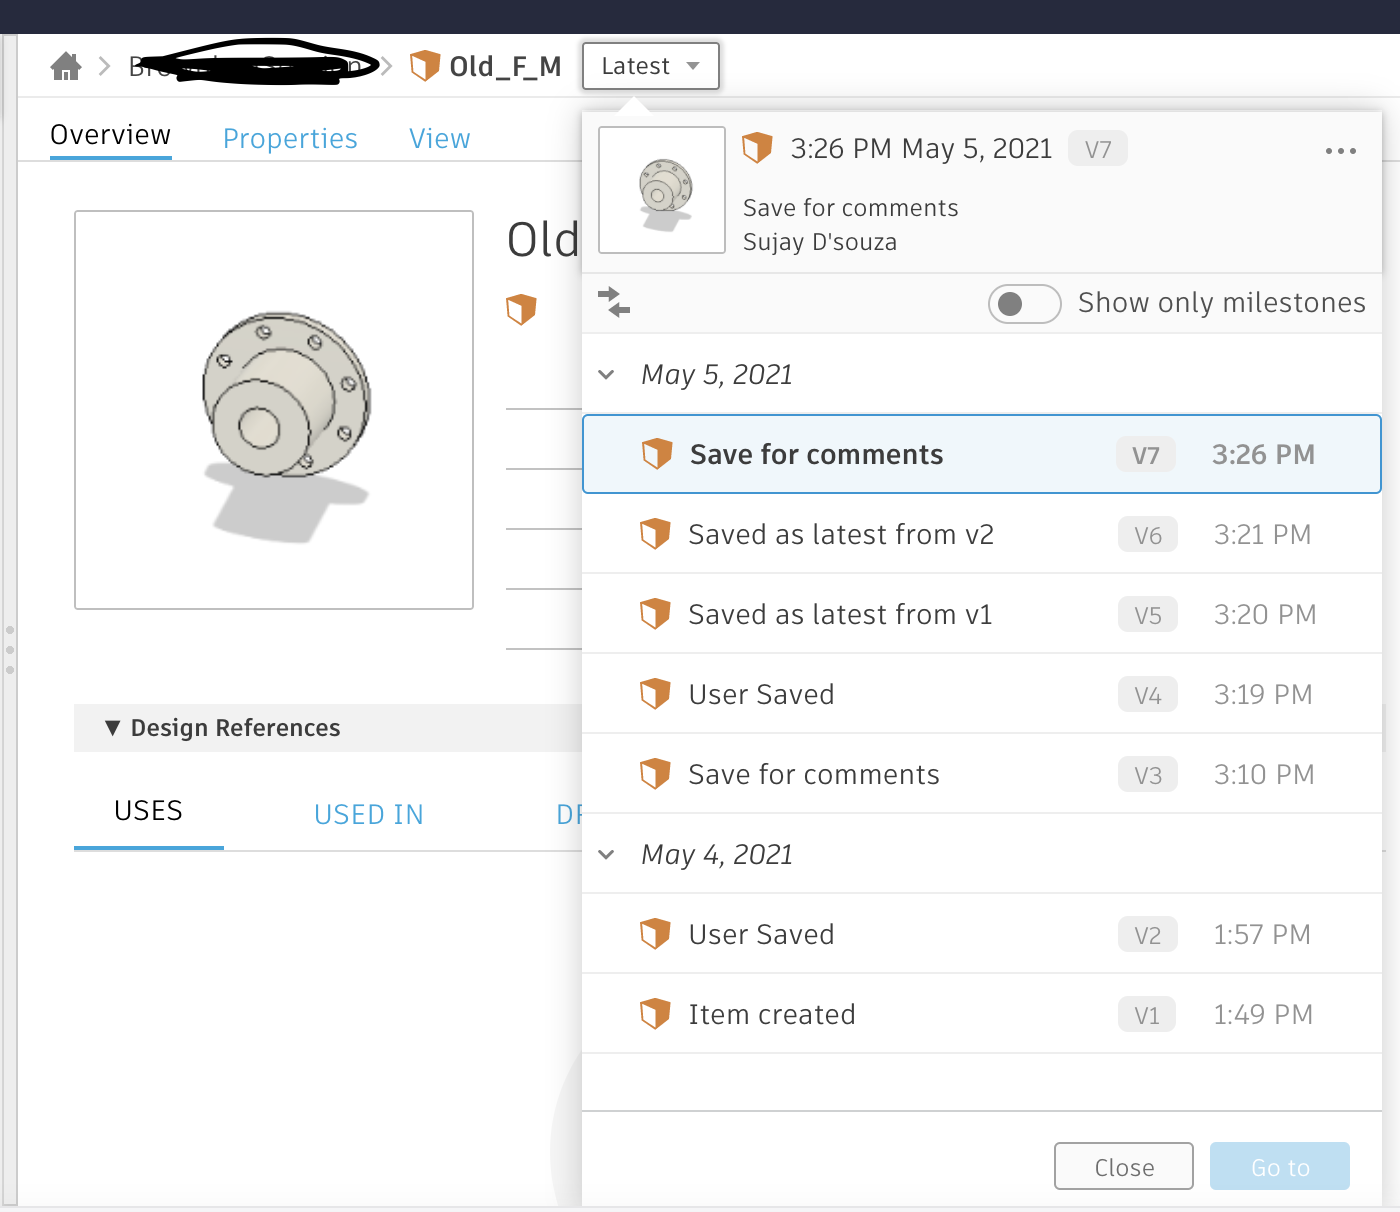1400x1212 pixels.
Task: Click the V7 version thumbnail image
Action: pyautogui.click(x=661, y=190)
